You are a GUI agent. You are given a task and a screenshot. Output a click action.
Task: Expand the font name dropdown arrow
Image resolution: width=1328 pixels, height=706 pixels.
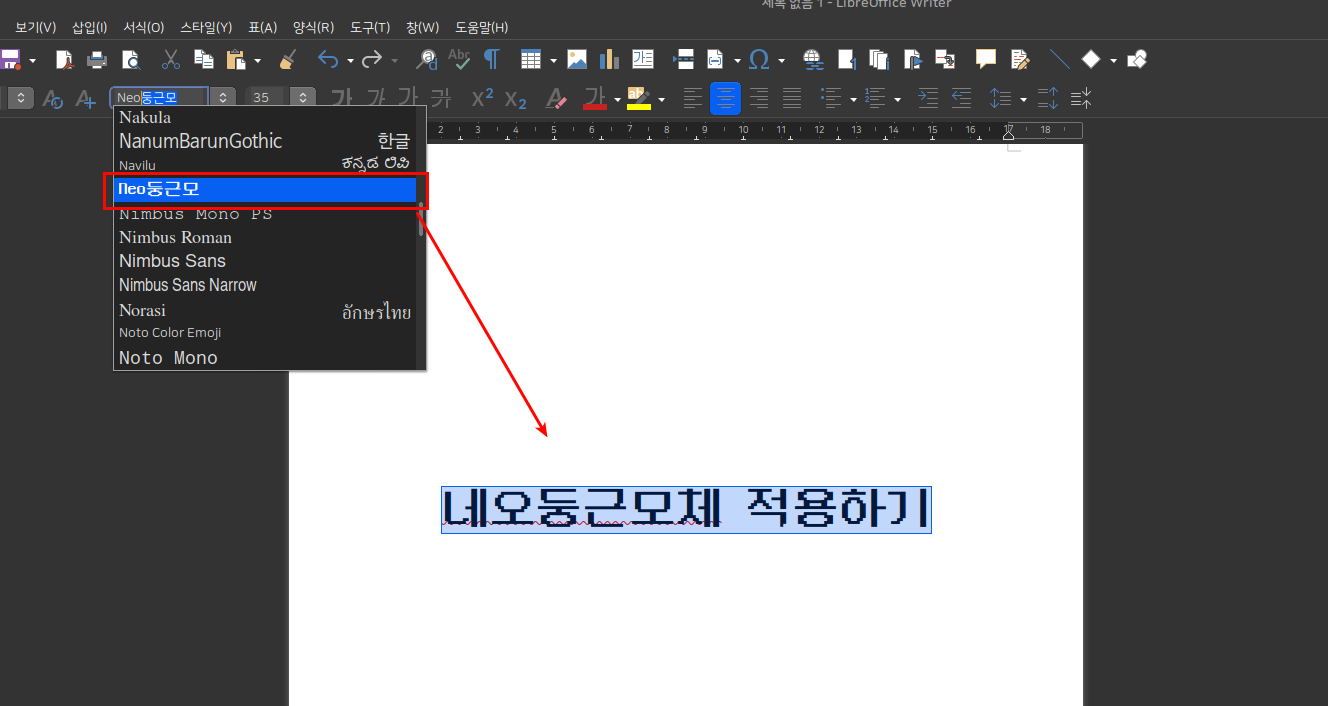[x=223, y=98]
